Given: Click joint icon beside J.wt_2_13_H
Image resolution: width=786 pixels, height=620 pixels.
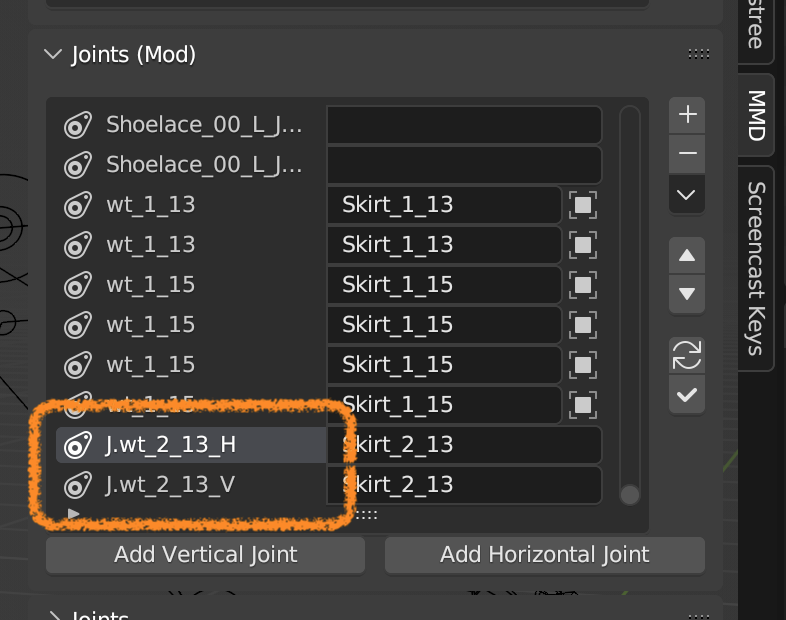Looking at the screenshot, I should click(x=76, y=445).
